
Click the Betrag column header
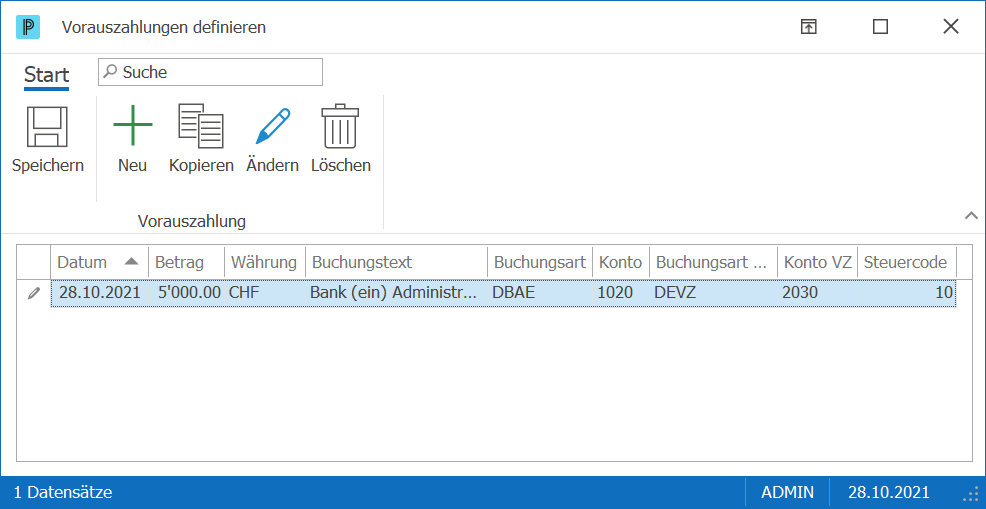pos(186,262)
